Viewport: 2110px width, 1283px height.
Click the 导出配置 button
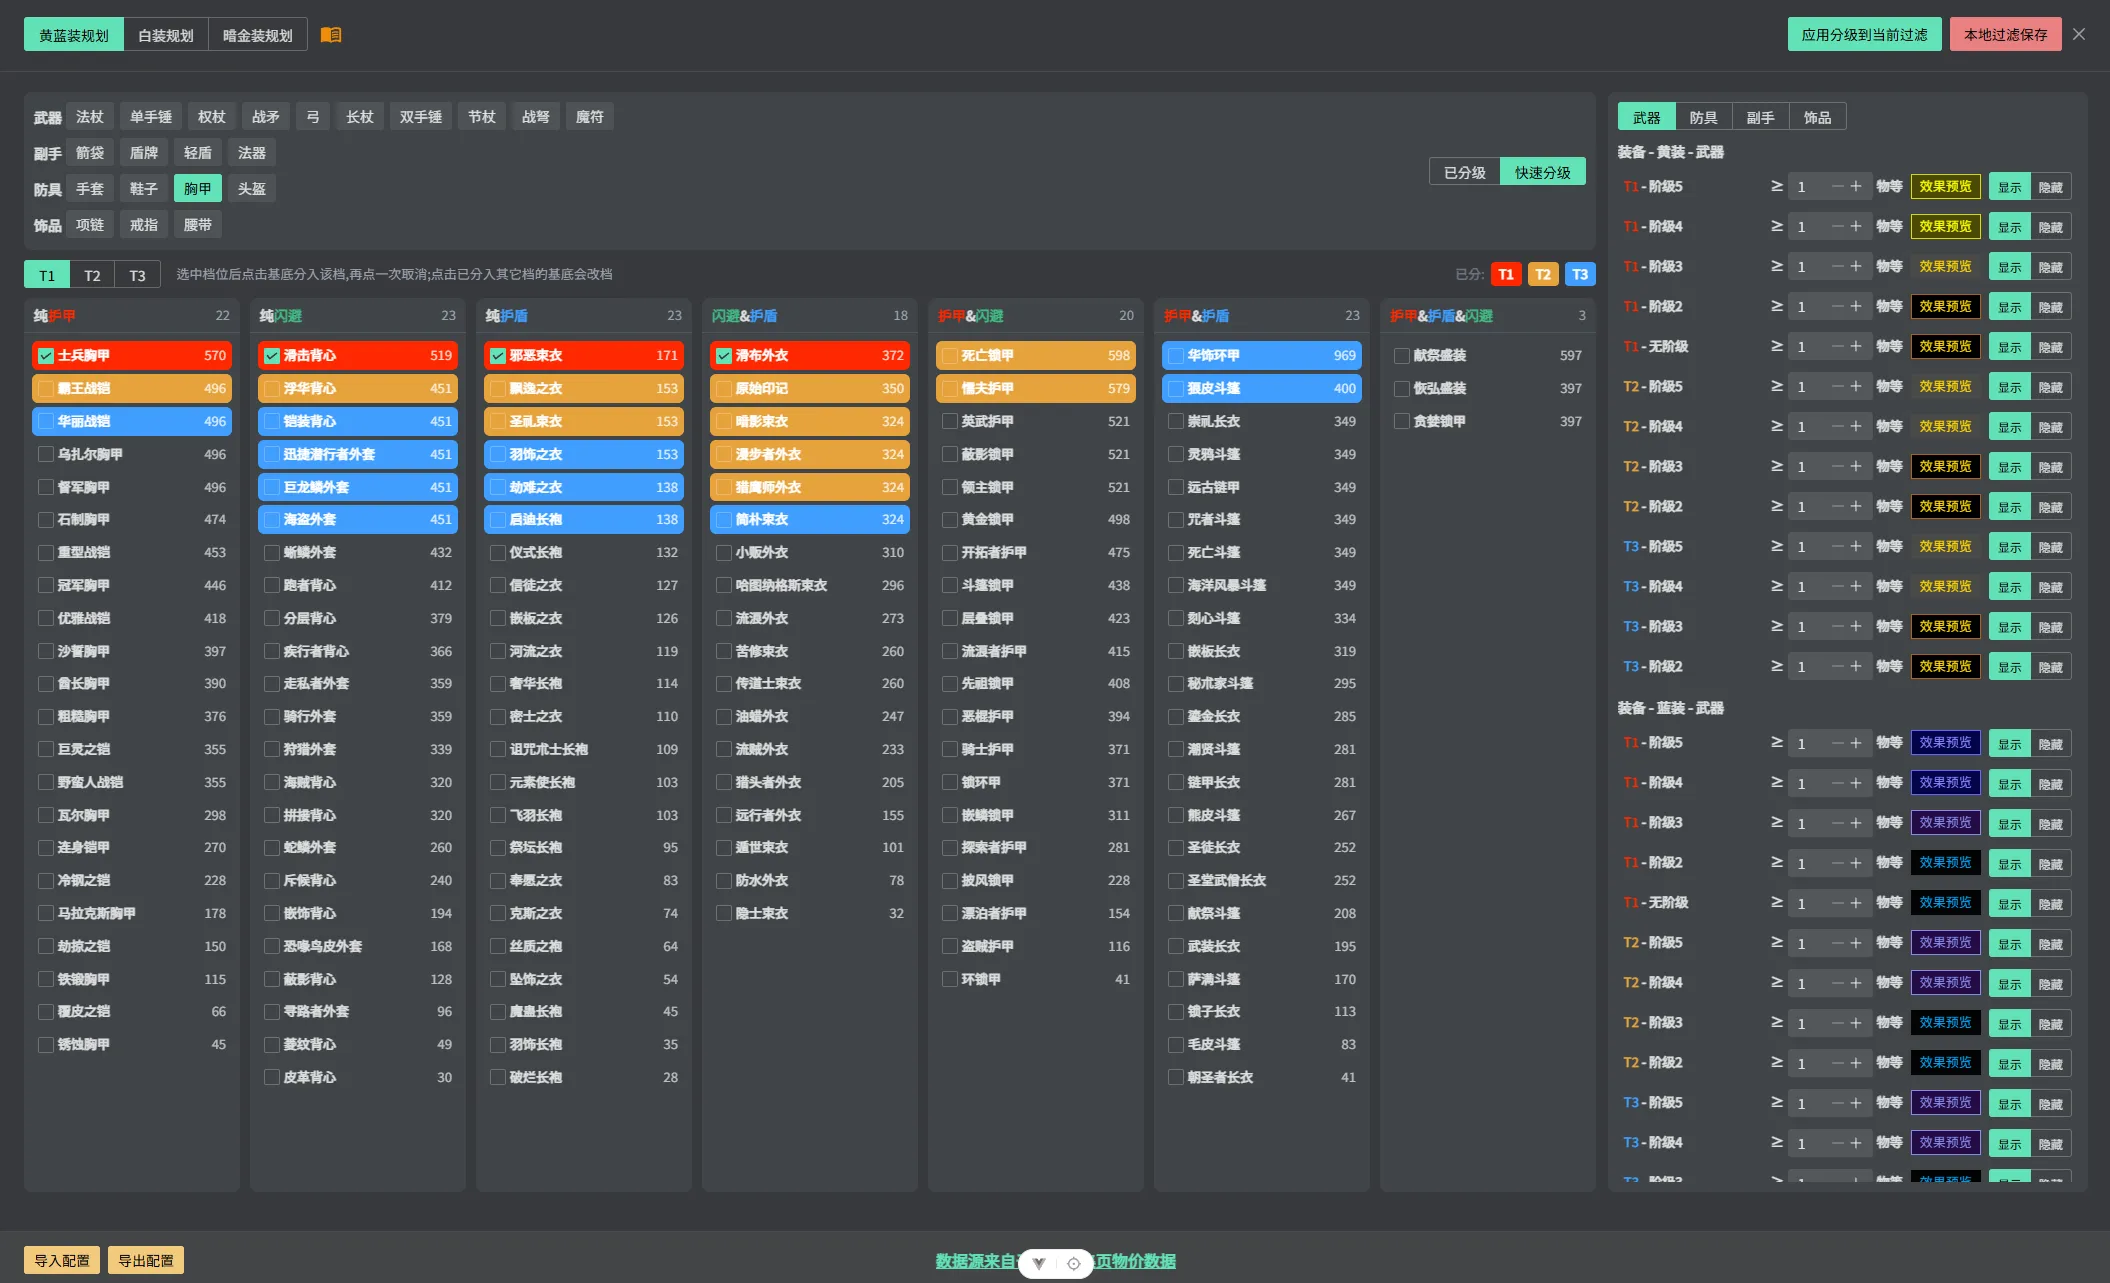[x=146, y=1260]
